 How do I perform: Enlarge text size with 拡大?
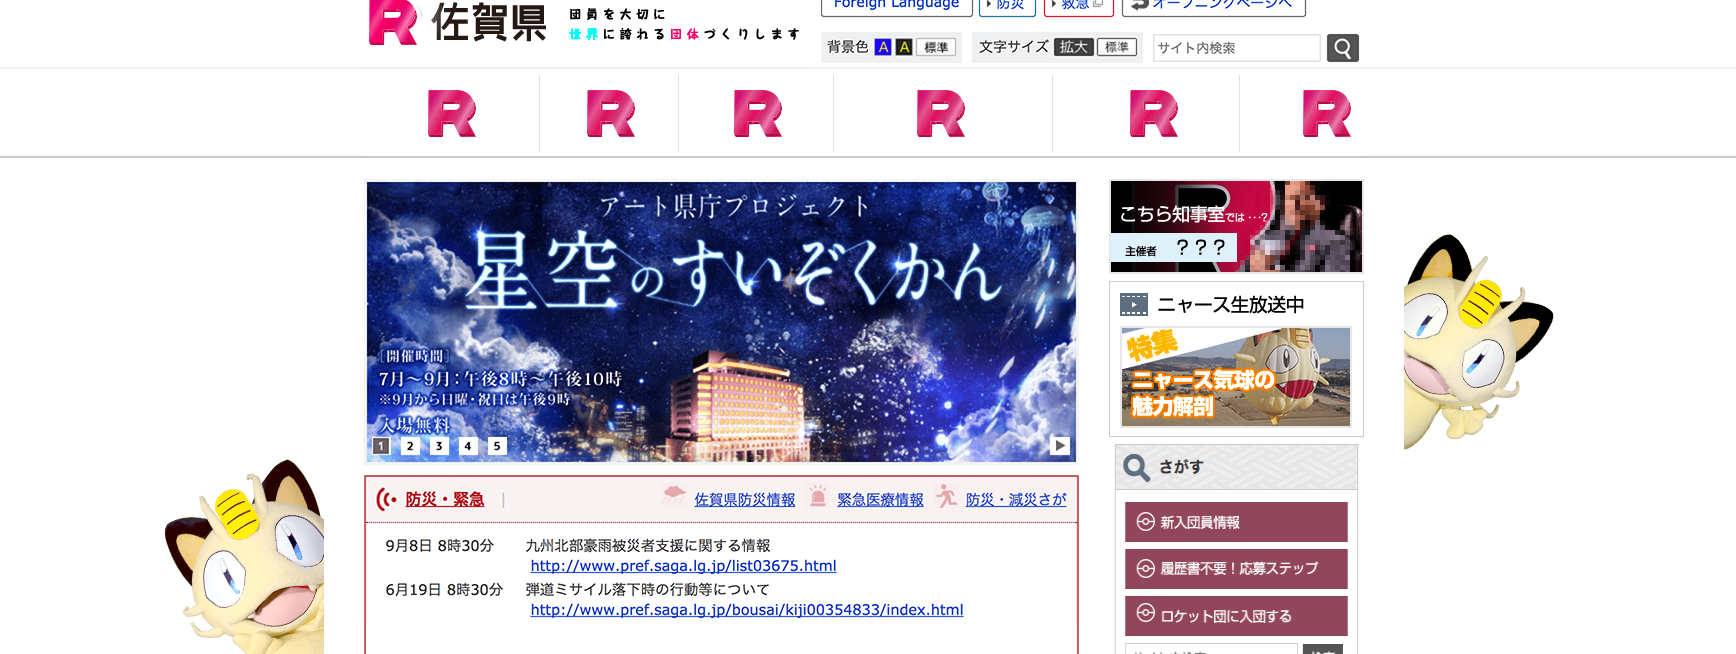pos(1074,47)
